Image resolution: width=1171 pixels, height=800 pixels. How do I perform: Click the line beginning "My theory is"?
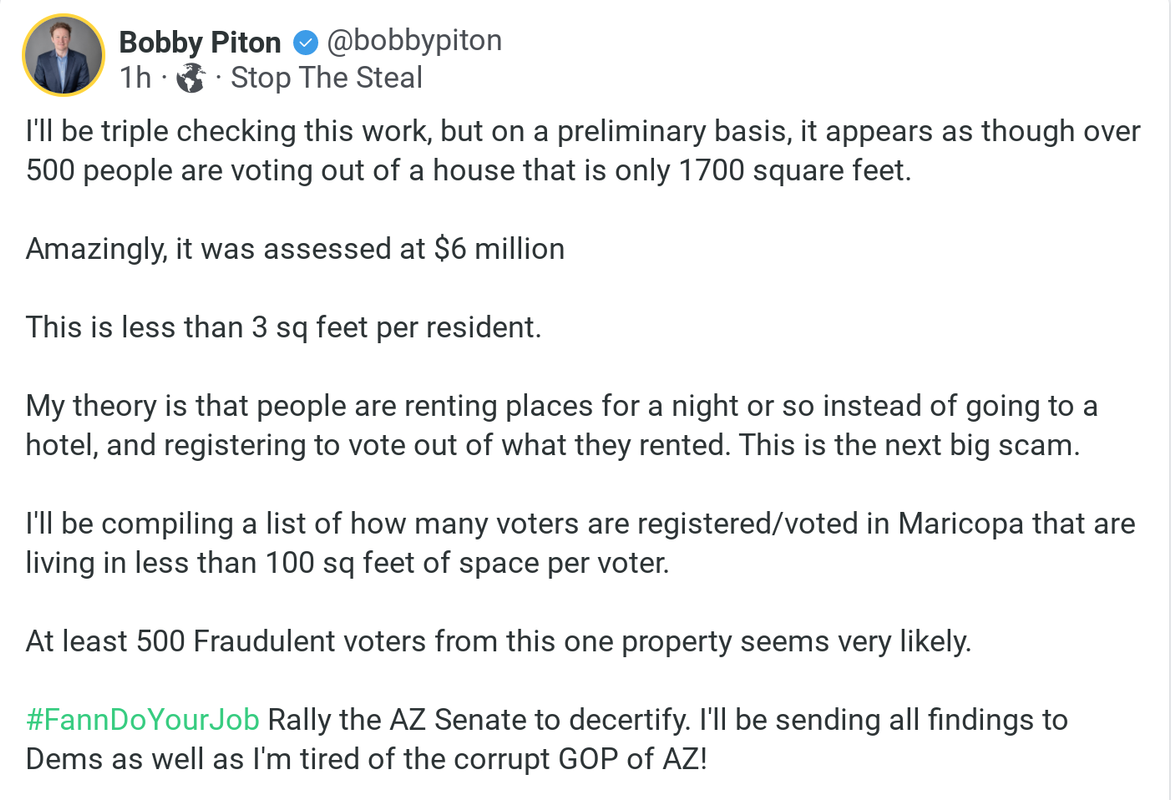562,406
